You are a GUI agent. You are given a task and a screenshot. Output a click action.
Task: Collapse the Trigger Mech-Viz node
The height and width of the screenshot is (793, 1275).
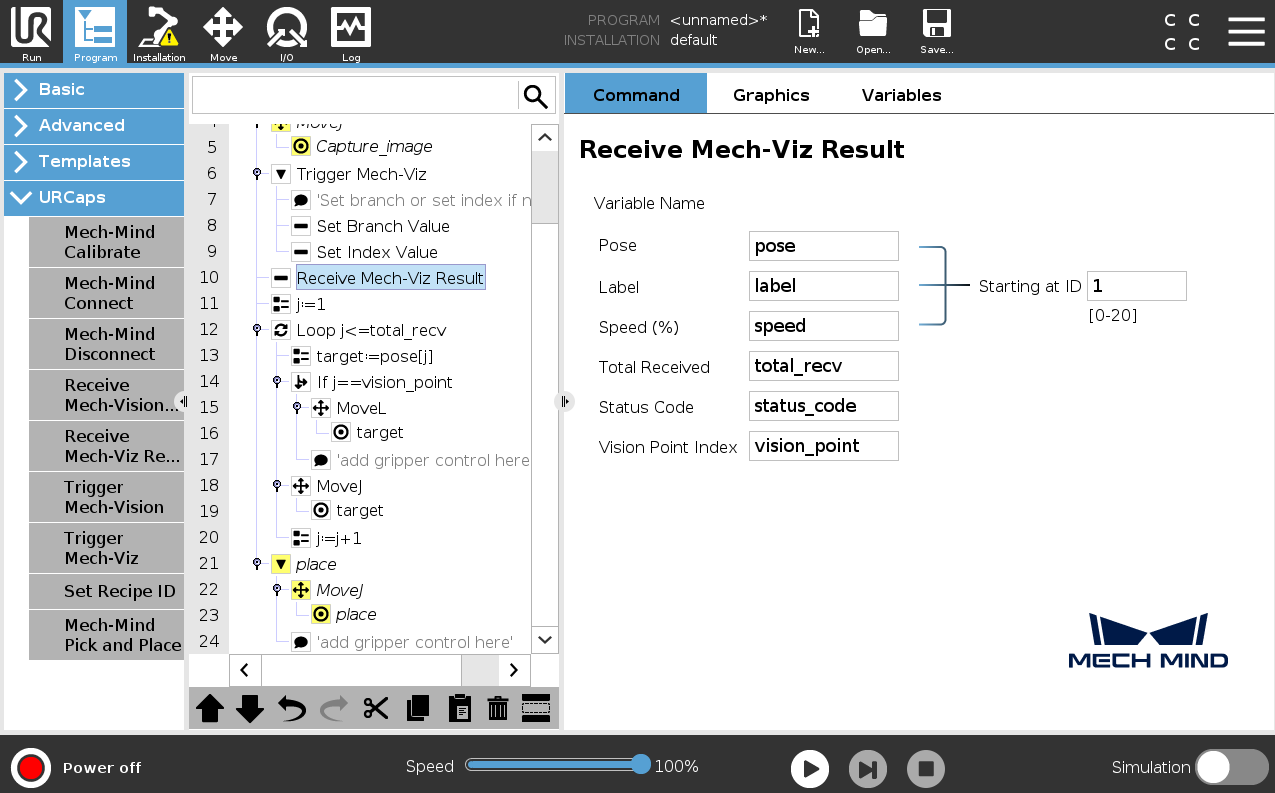pyautogui.click(x=257, y=174)
